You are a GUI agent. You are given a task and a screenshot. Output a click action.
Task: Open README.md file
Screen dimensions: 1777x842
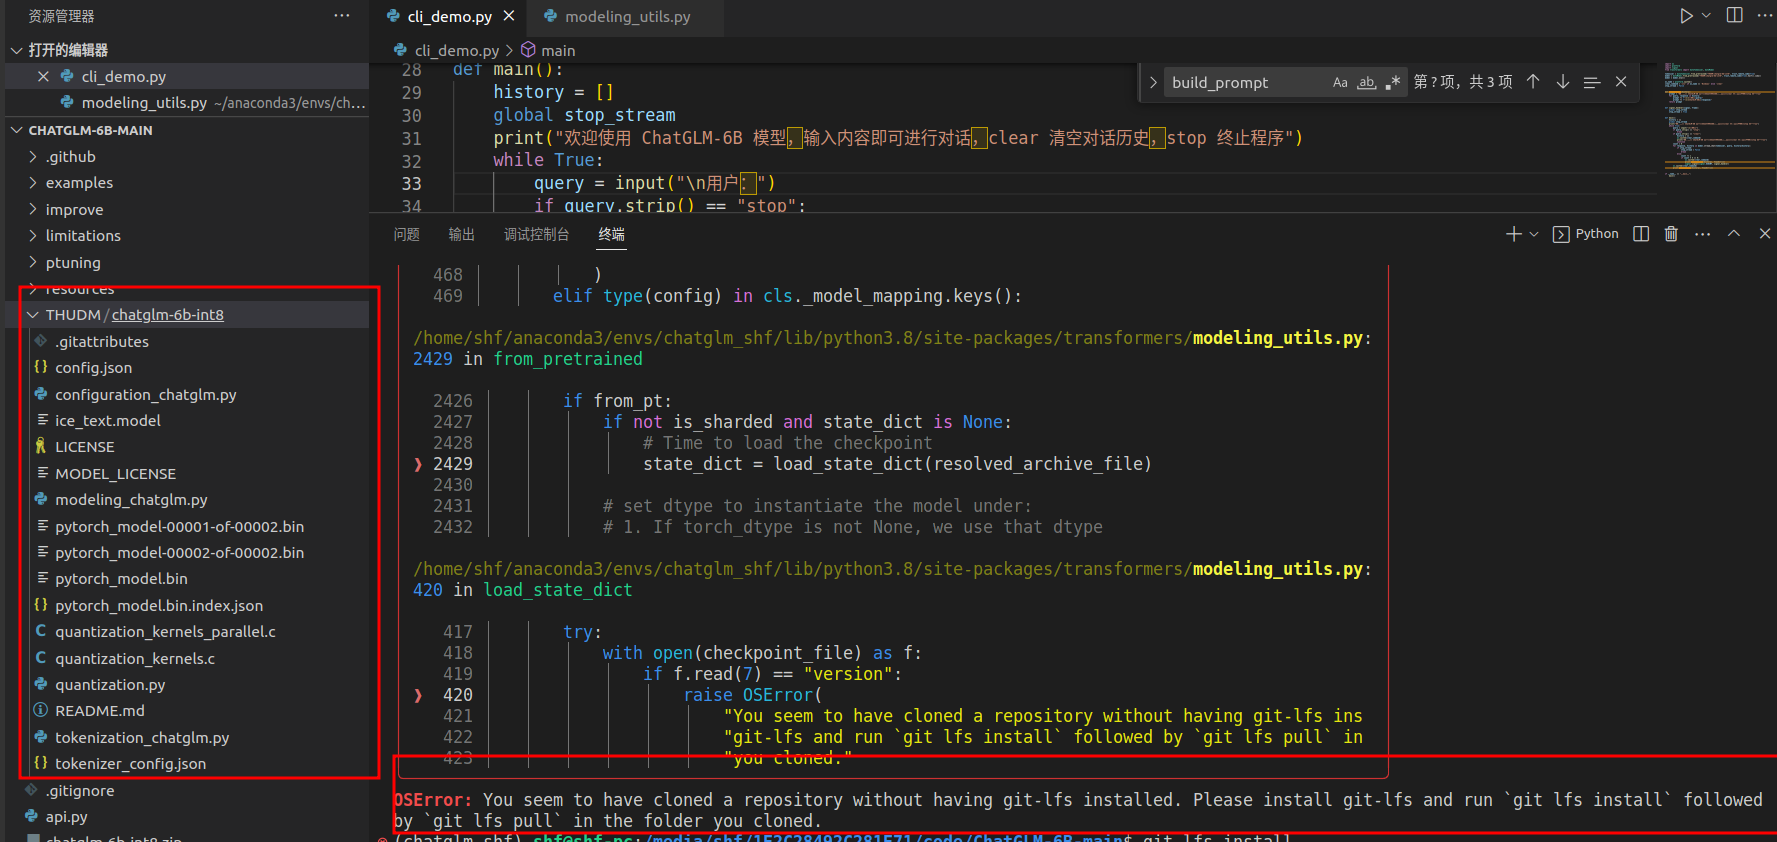coord(187,711)
